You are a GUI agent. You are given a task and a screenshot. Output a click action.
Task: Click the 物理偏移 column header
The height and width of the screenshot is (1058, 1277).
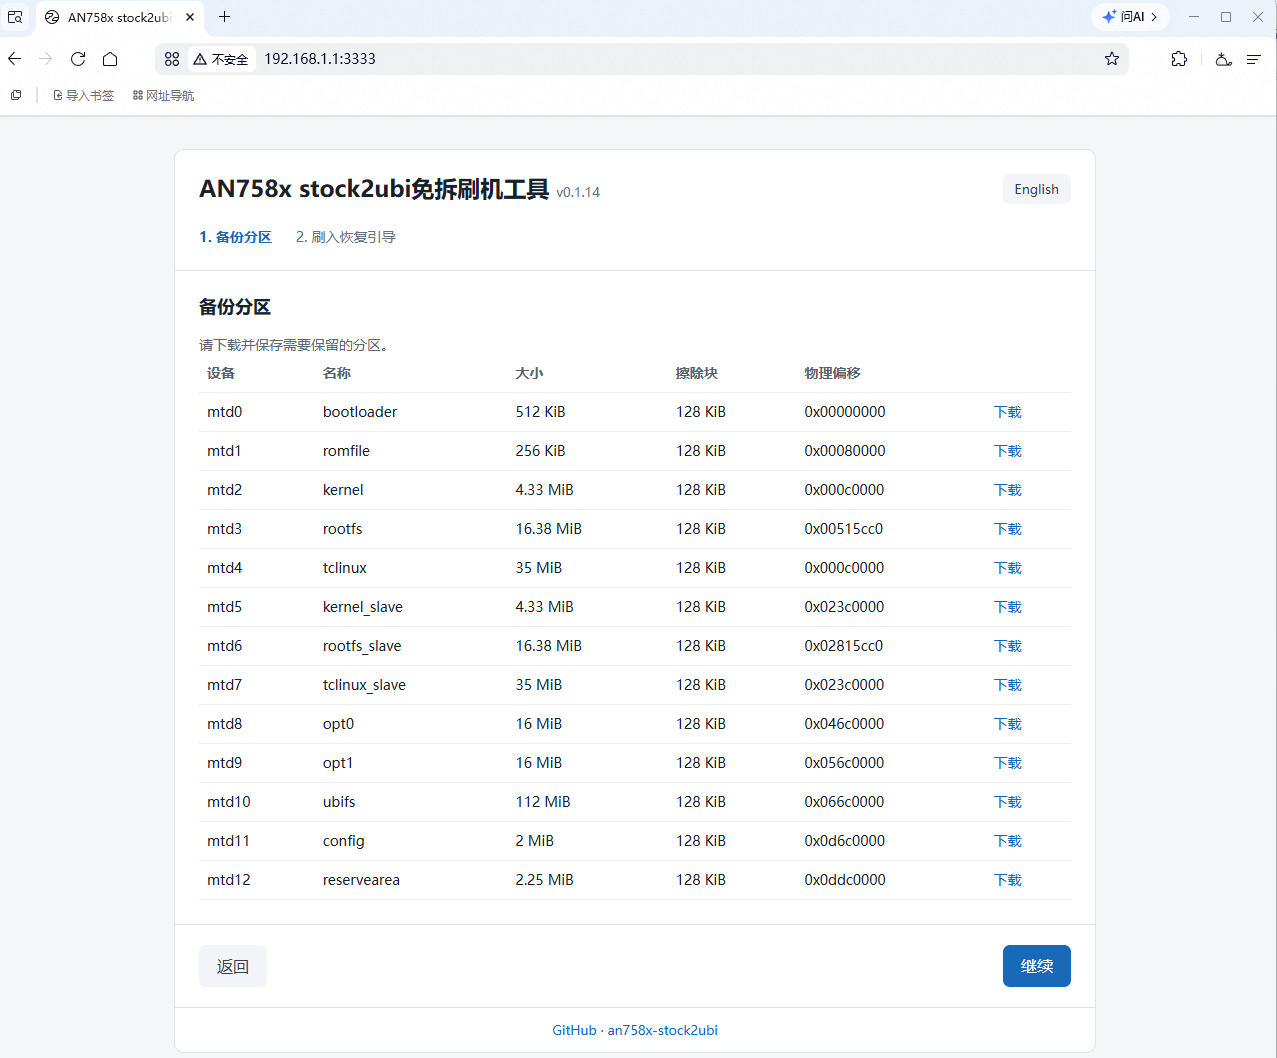click(832, 373)
